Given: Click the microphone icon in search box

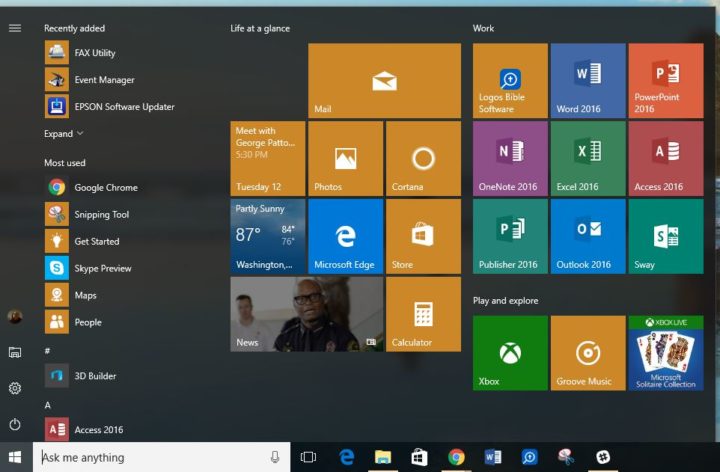Looking at the screenshot, I should click(275, 457).
